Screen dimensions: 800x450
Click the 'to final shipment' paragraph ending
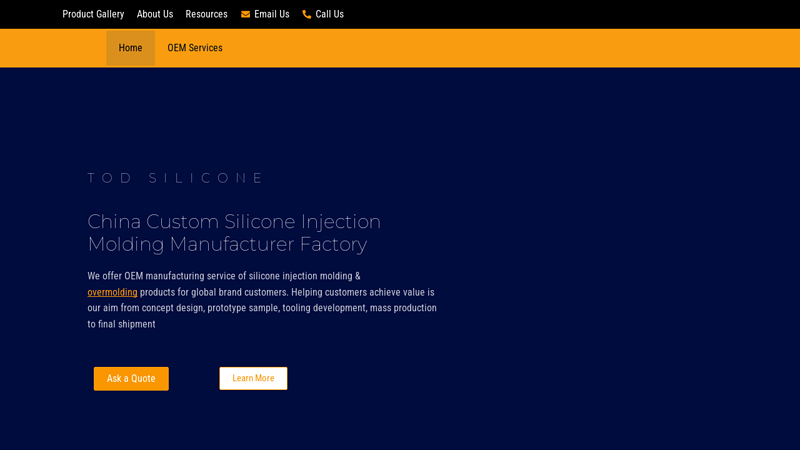(121, 324)
